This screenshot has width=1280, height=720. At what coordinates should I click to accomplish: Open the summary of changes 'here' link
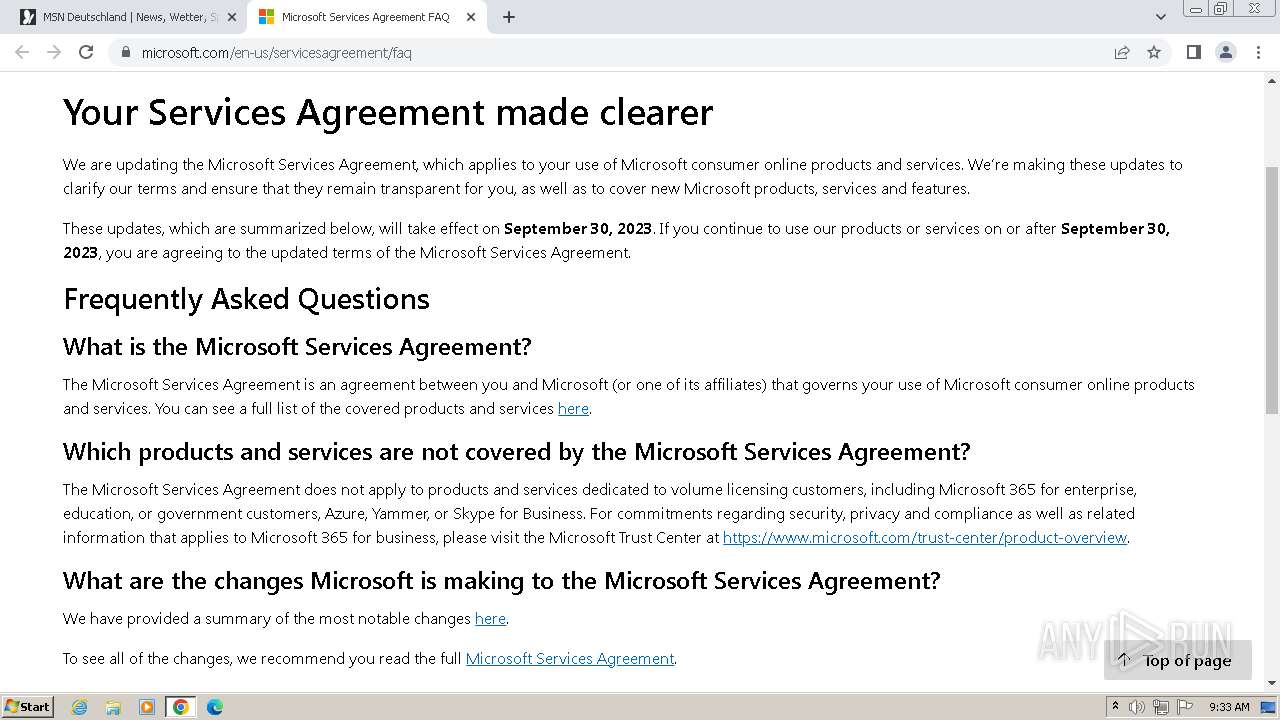click(490, 618)
